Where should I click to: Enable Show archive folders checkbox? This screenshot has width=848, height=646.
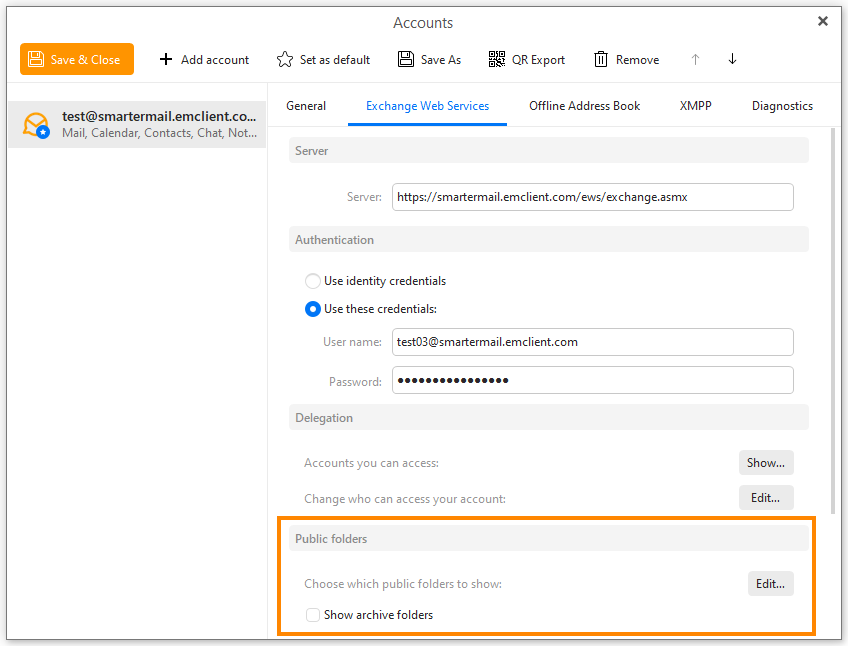[313, 615]
